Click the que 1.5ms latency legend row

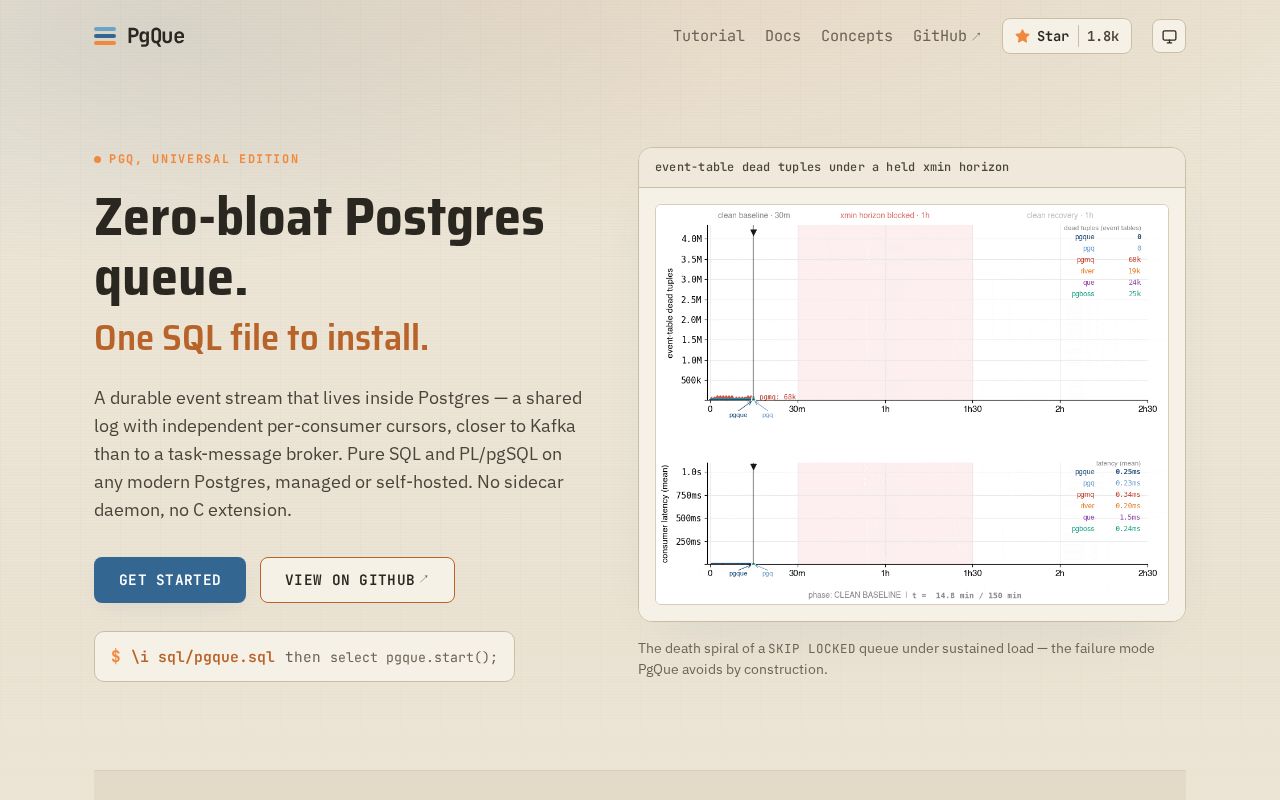pos(1112,518)
